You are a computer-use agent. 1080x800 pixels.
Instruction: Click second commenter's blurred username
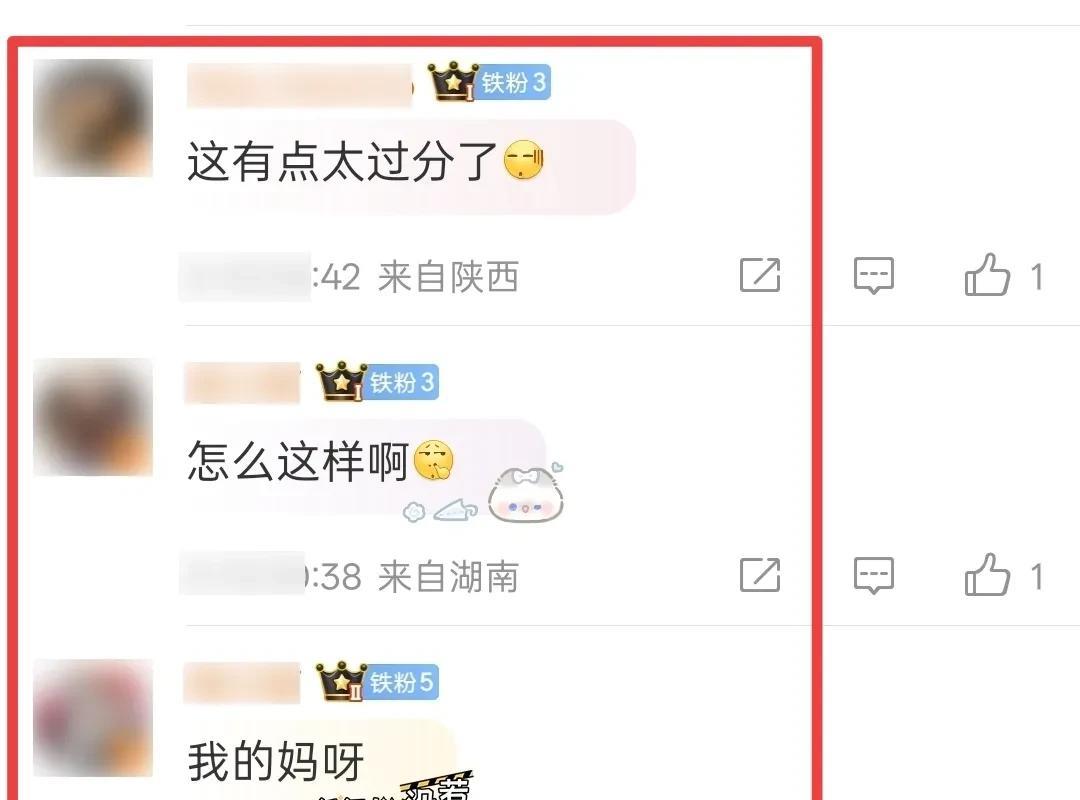[242, 382]
